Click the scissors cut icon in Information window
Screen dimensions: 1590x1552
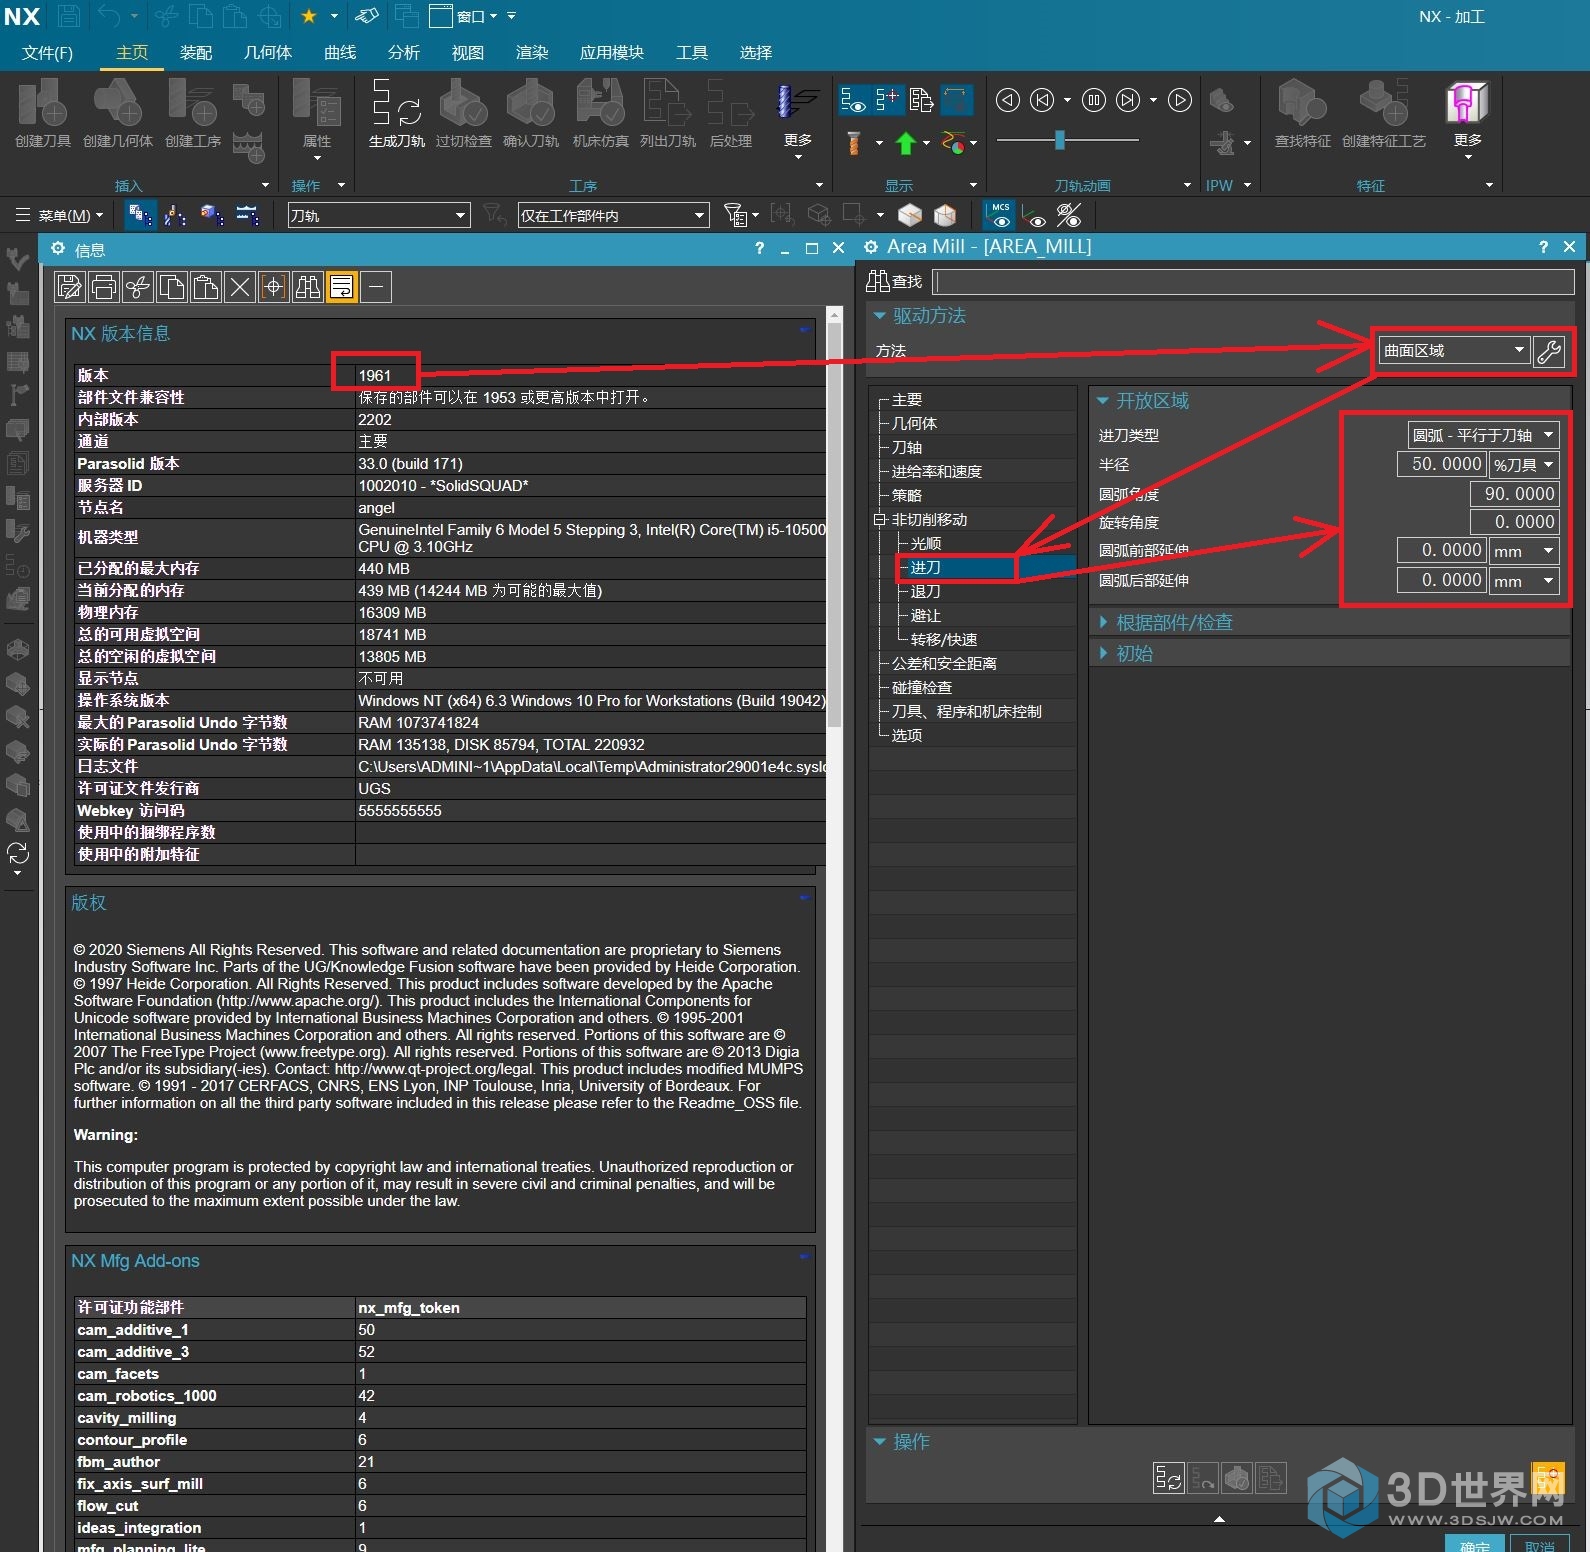pyautogui.click(x=137, y=288)
